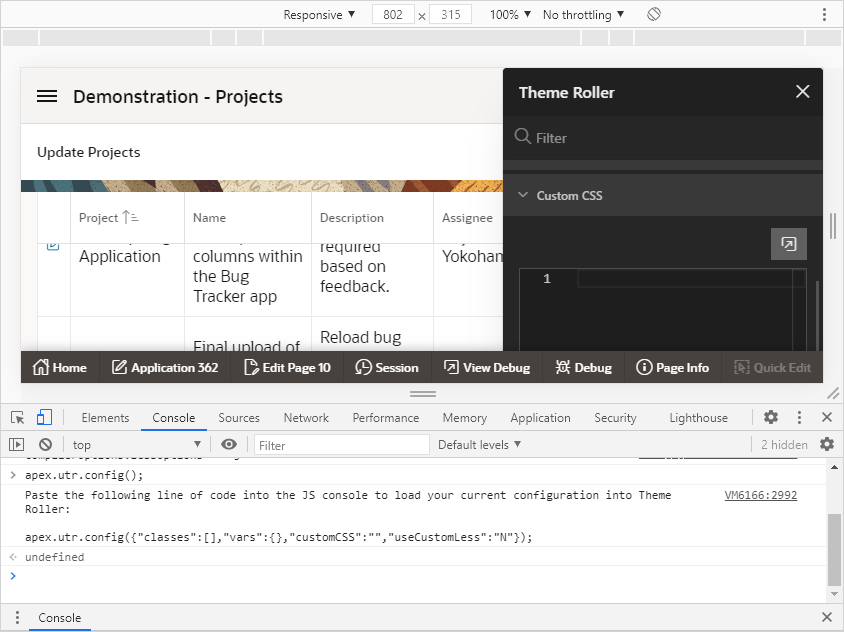The height and width of the screenshot is (632, 844).
Task: Click the 2 hidden messages indicator
Action: point(784,445)
